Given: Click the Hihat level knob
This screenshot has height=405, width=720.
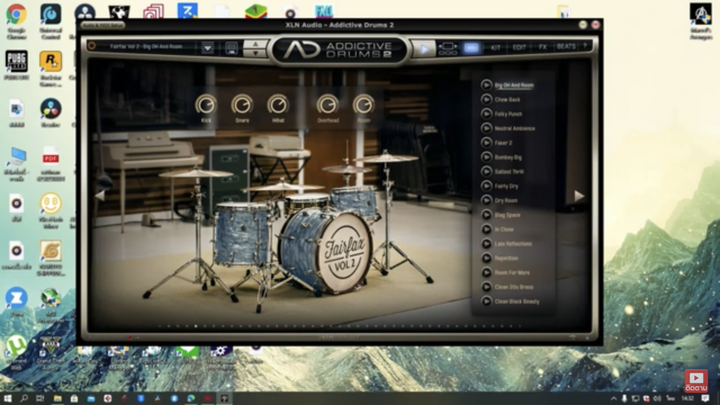Looking at the screenshot, I should coord(278,105).
